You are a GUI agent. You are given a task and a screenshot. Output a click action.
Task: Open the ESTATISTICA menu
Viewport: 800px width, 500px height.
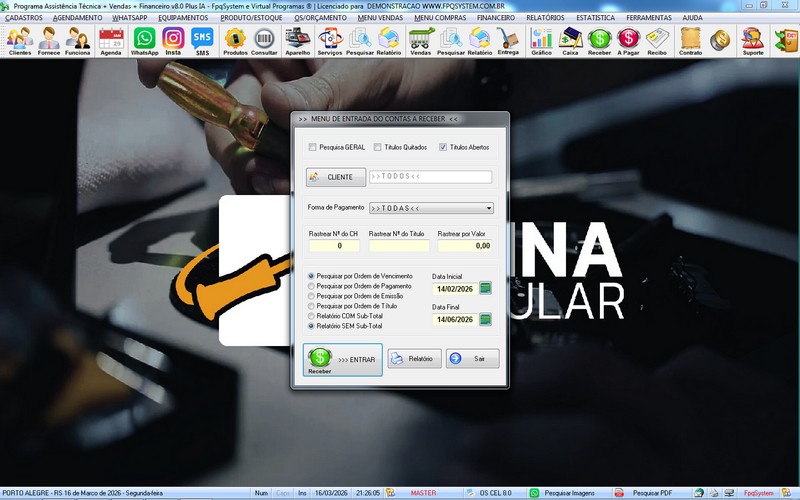(x=595, y=17)
